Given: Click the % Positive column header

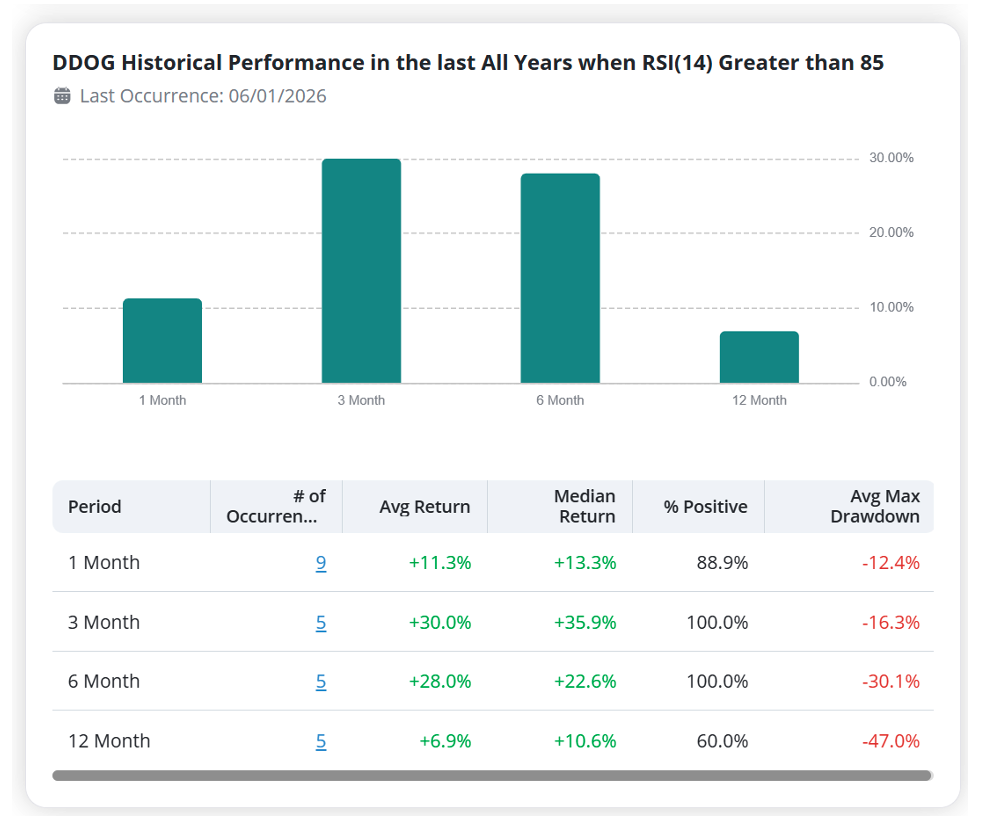Looking at the screenshot, I should point(698,507).
